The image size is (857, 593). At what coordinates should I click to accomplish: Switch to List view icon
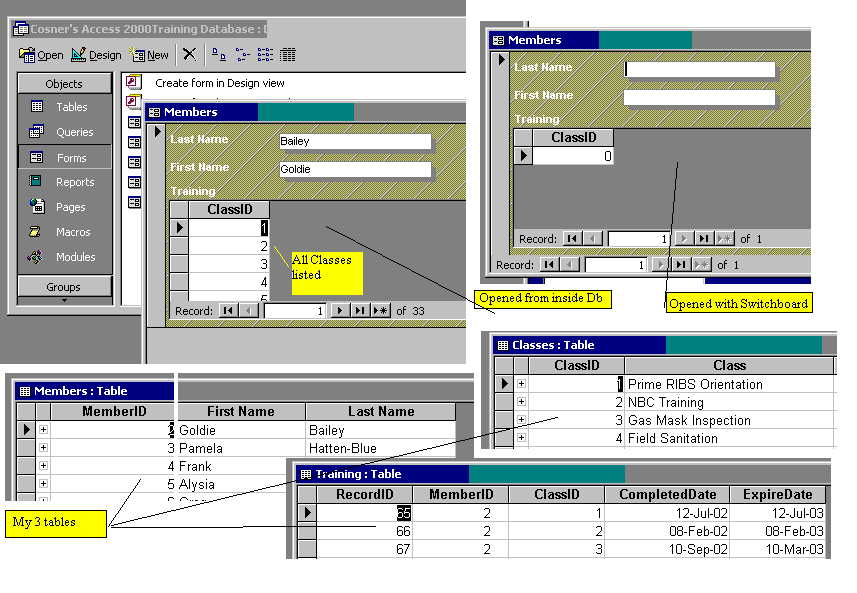coord(265,54)
